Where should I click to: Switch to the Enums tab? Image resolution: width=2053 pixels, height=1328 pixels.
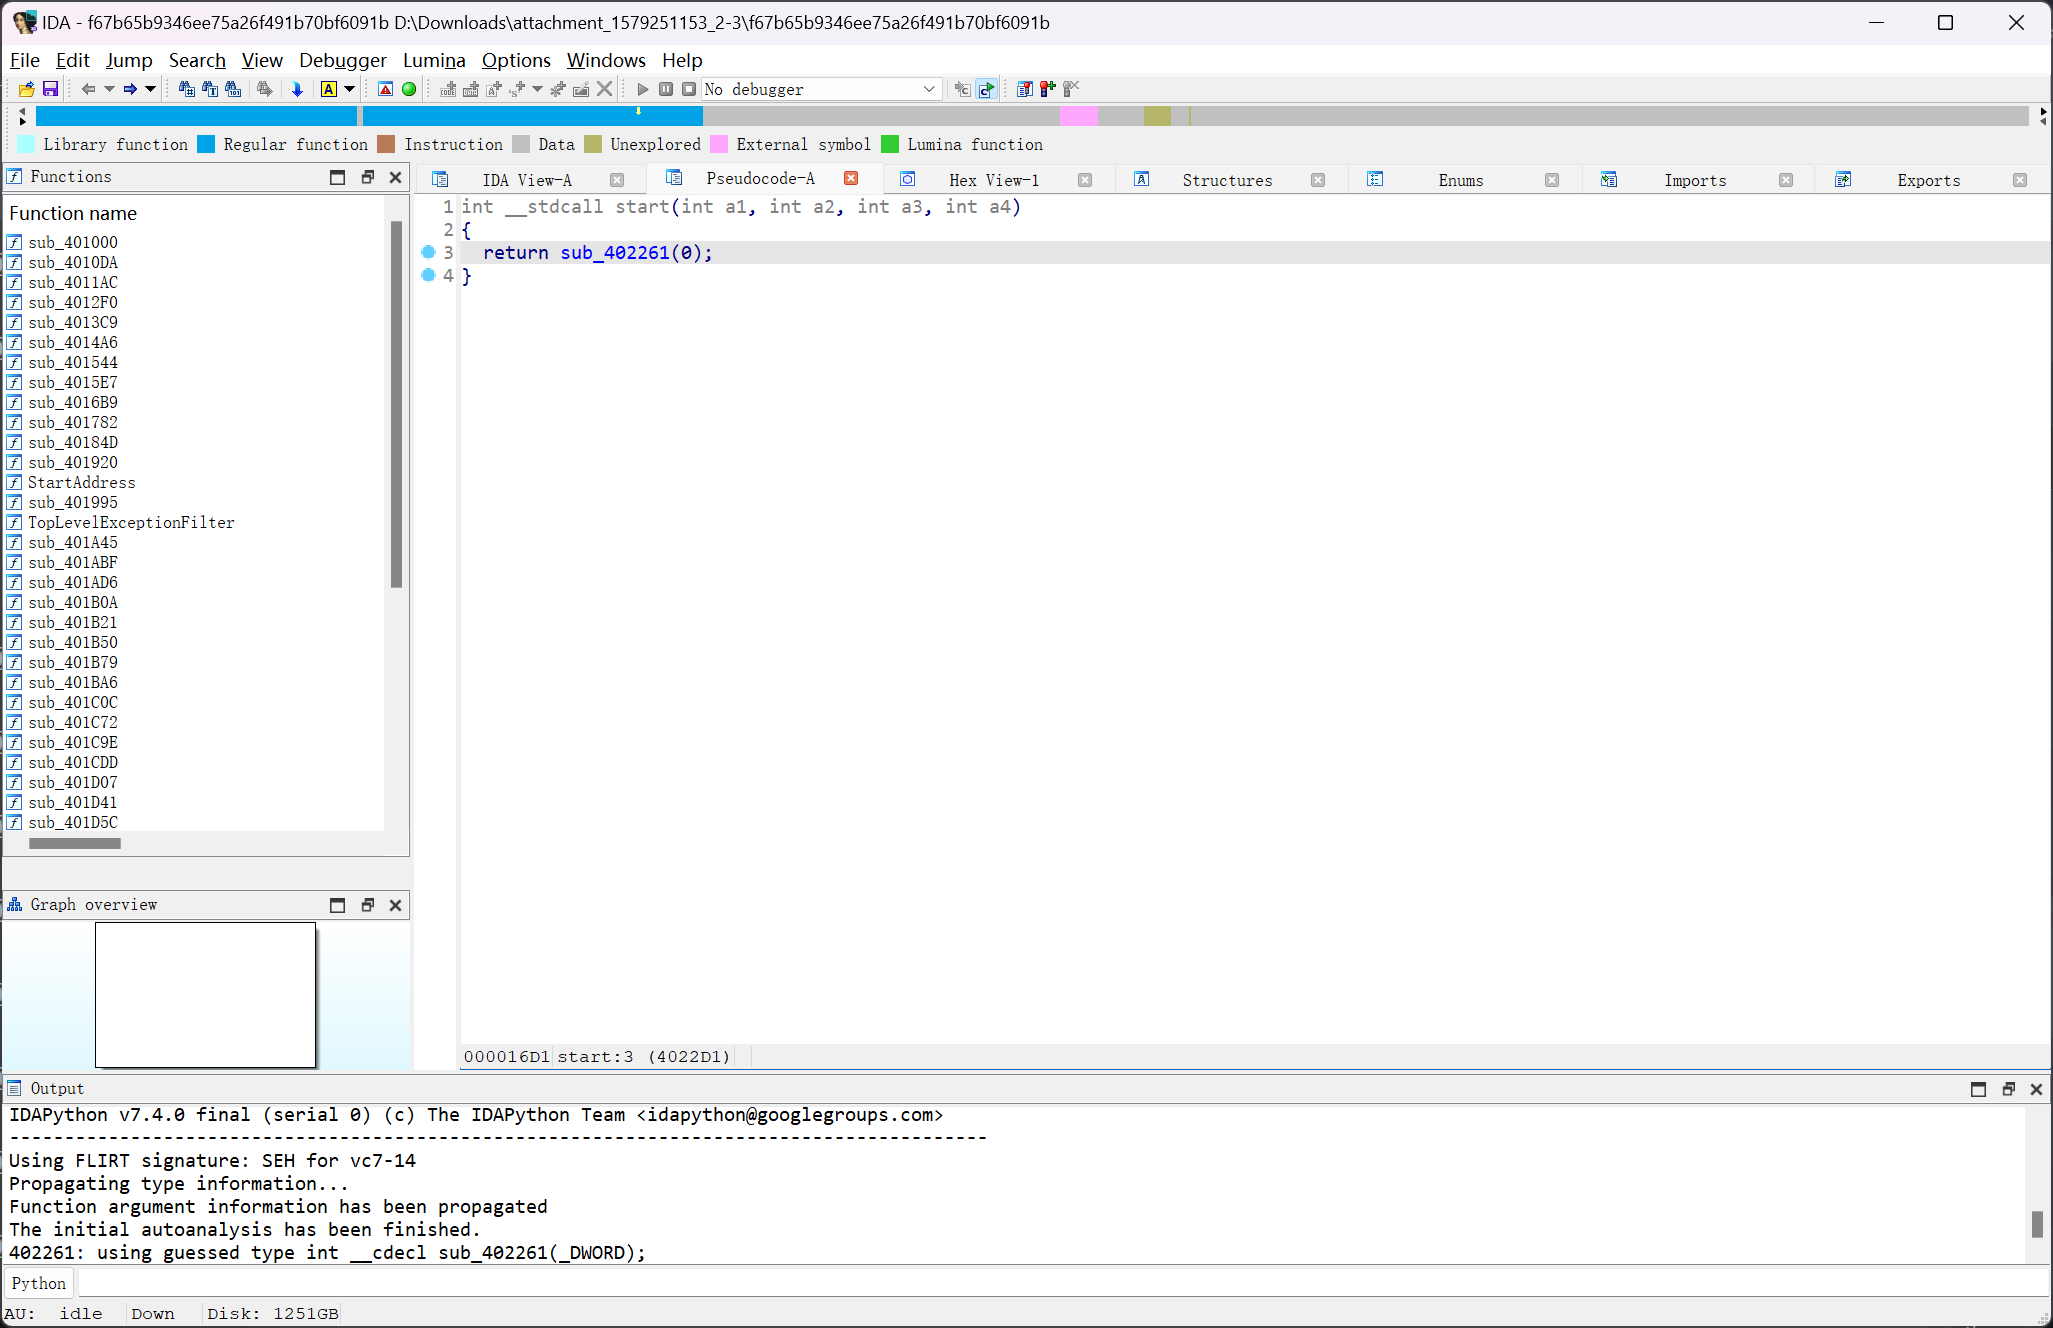1460,180
